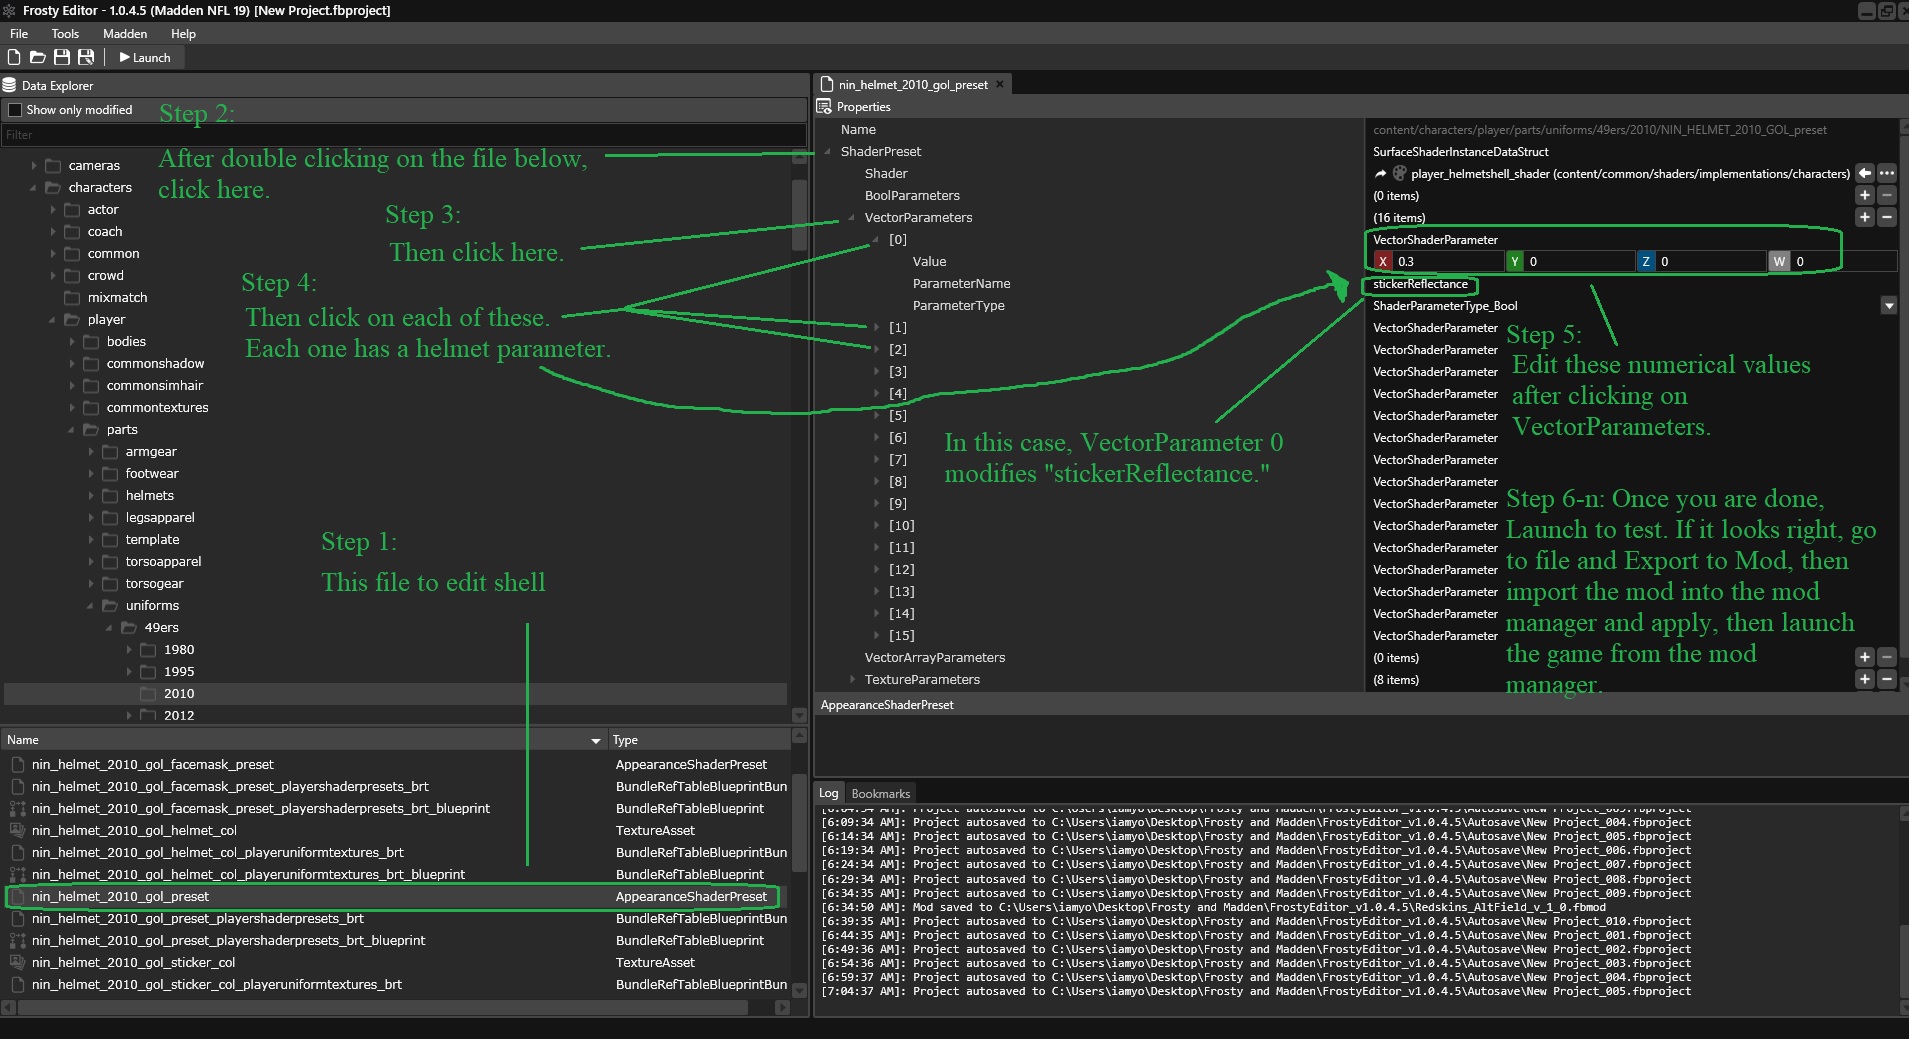This screenshot has width=1909, height=1039.
Task: Remove an item from VectorParameters
Action: tap(1886, 217)
